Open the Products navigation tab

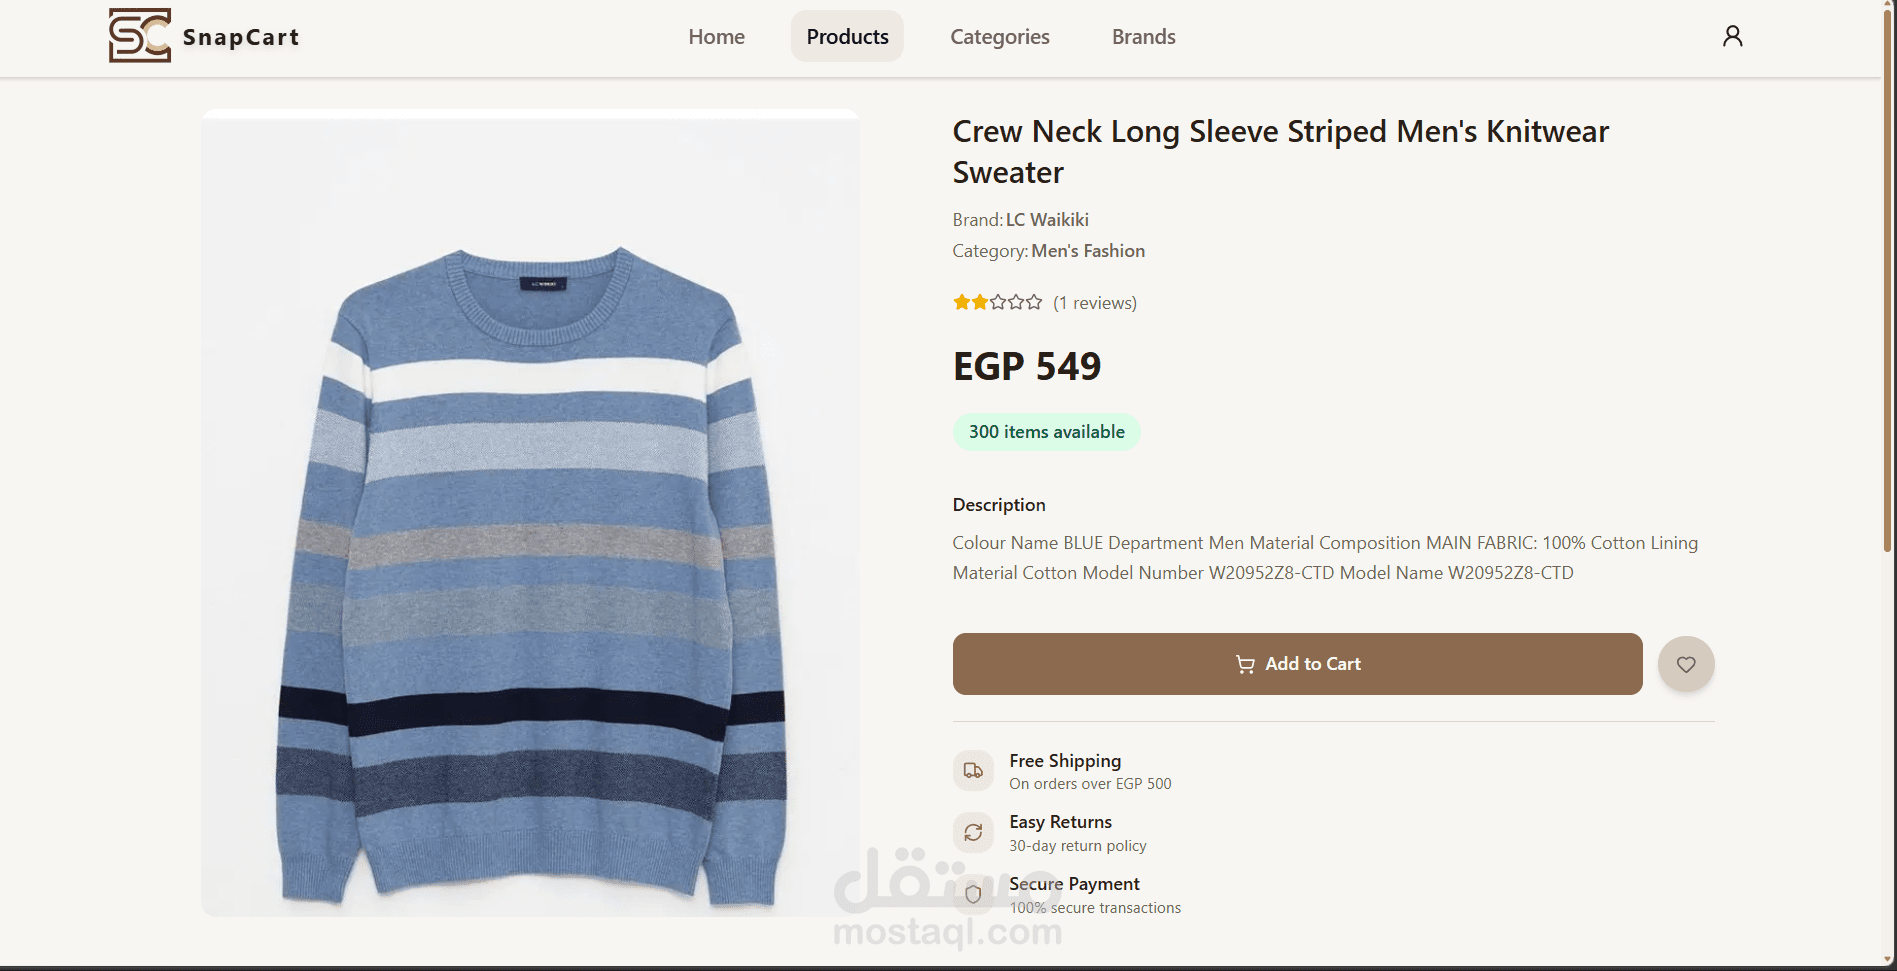[847, 37]
